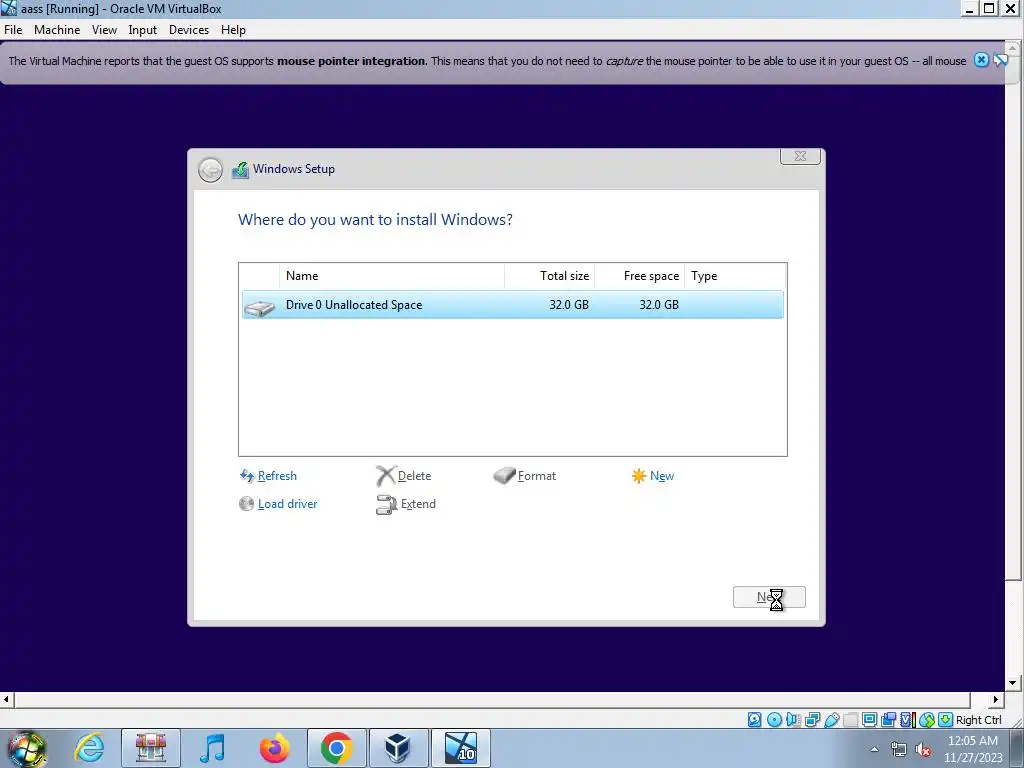Click the horizontal scrollbar right arrow
Screen dimensions: 1024x768
coord(996,699)
